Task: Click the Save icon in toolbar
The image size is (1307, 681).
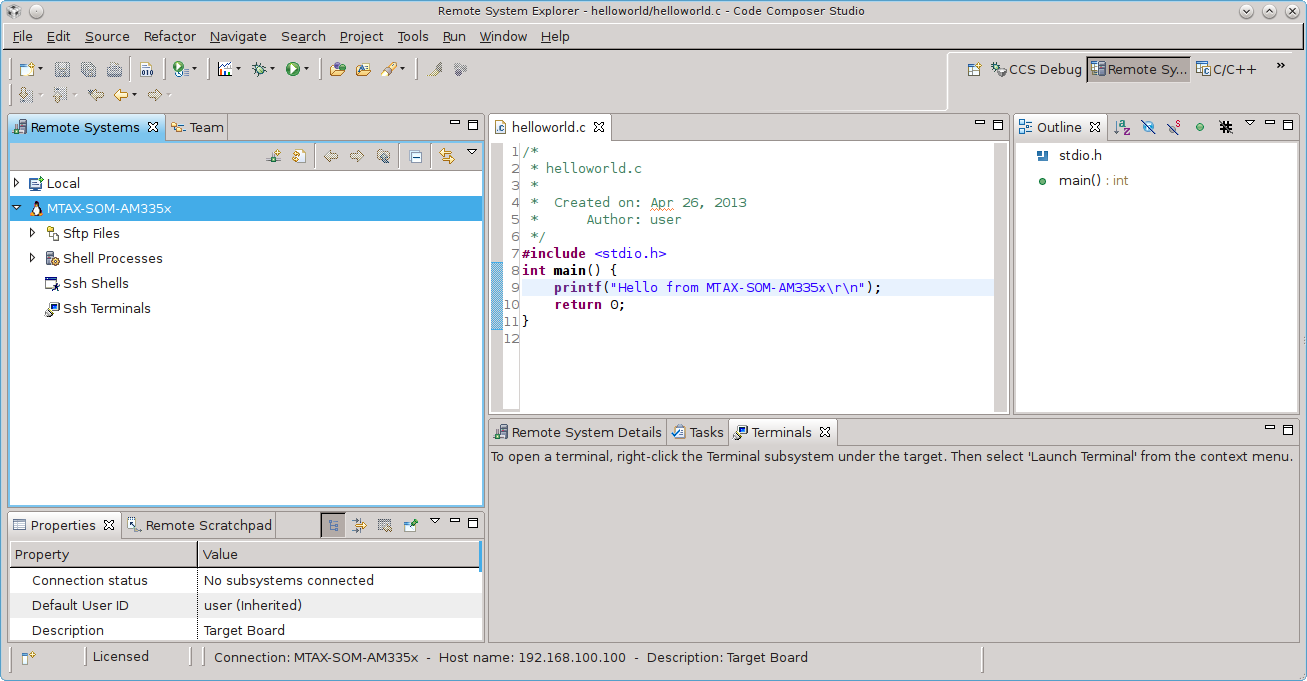Action: coord(62,69)
